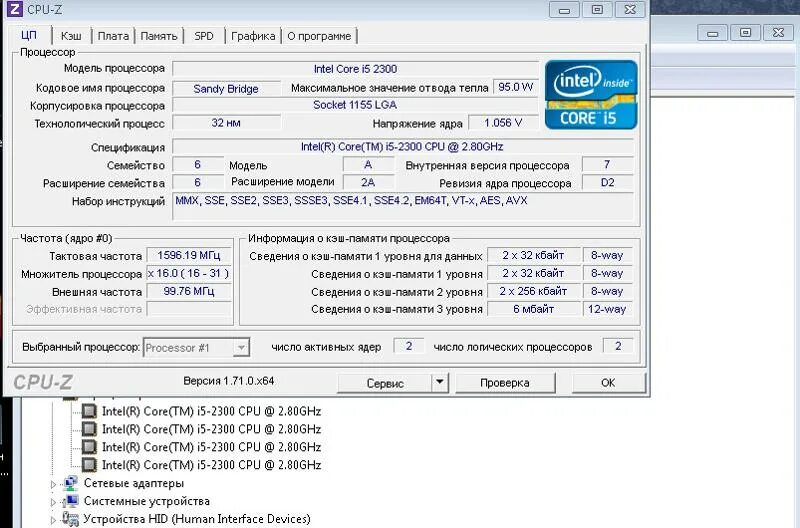Click the Intel Core i5 logo badge
Image resolution: width=800 pixels, height=528 pixels.
coord(591,94)
